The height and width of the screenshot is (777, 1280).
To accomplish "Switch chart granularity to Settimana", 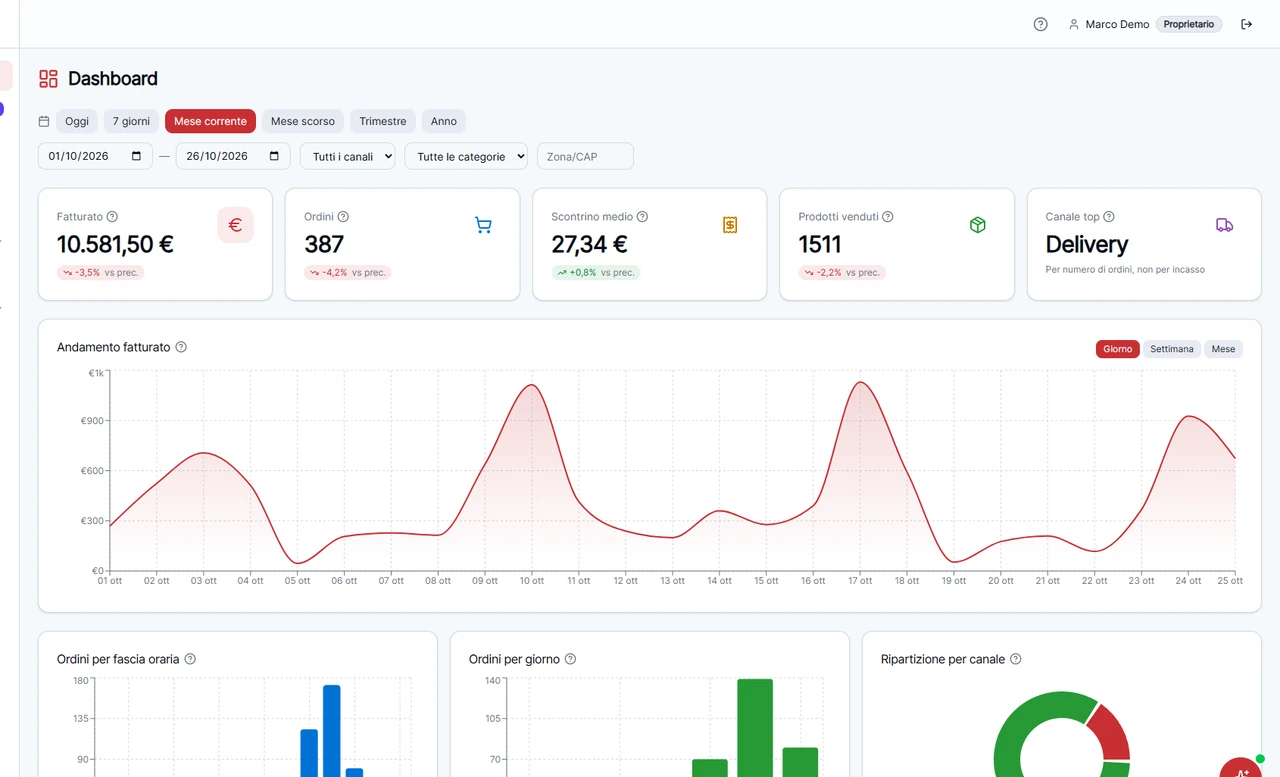I will pos(1171,349).
